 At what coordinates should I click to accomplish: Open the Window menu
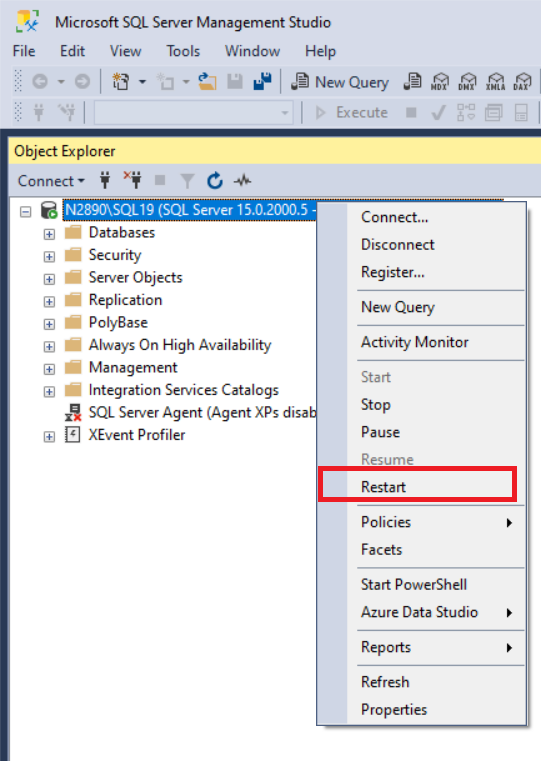tap(252, 51)
